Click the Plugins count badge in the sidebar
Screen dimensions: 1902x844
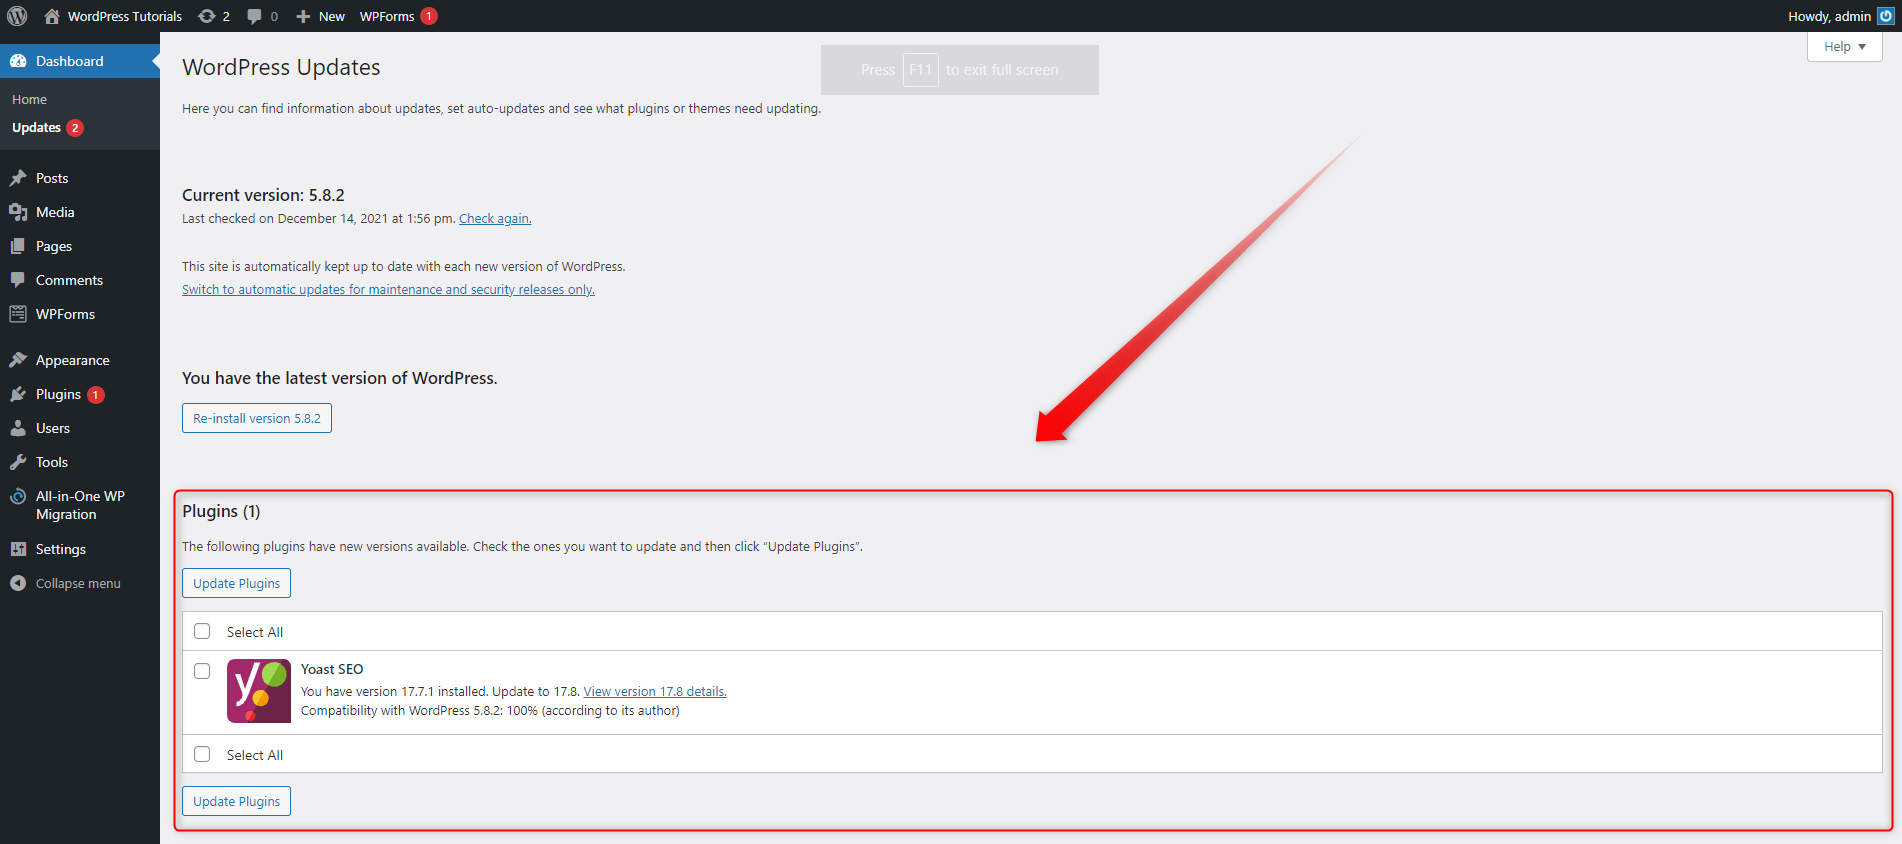coord(96,395)
